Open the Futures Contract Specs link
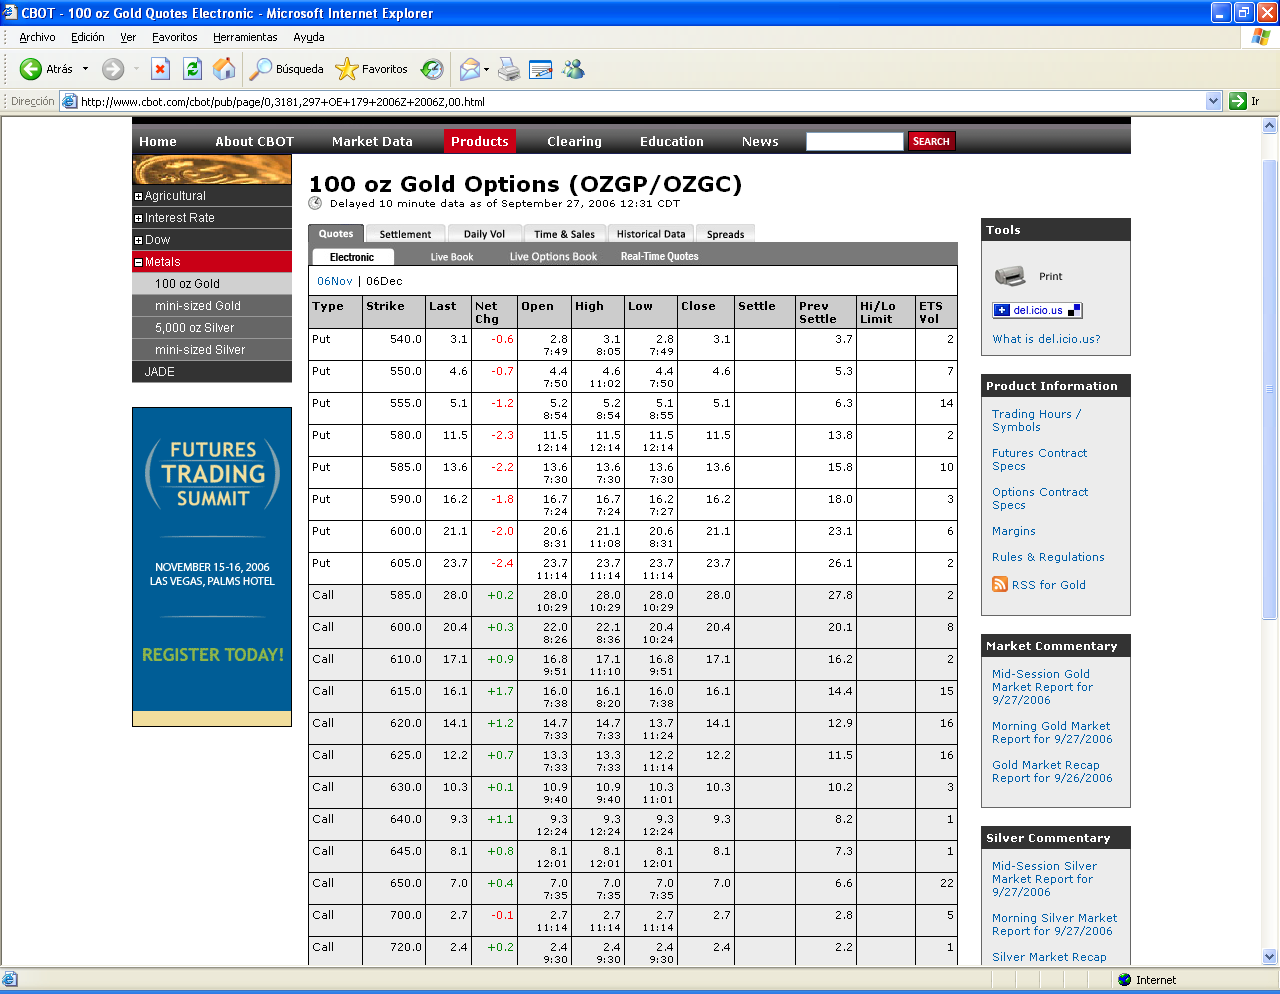1280x994 pixels. coord(1039,459)
